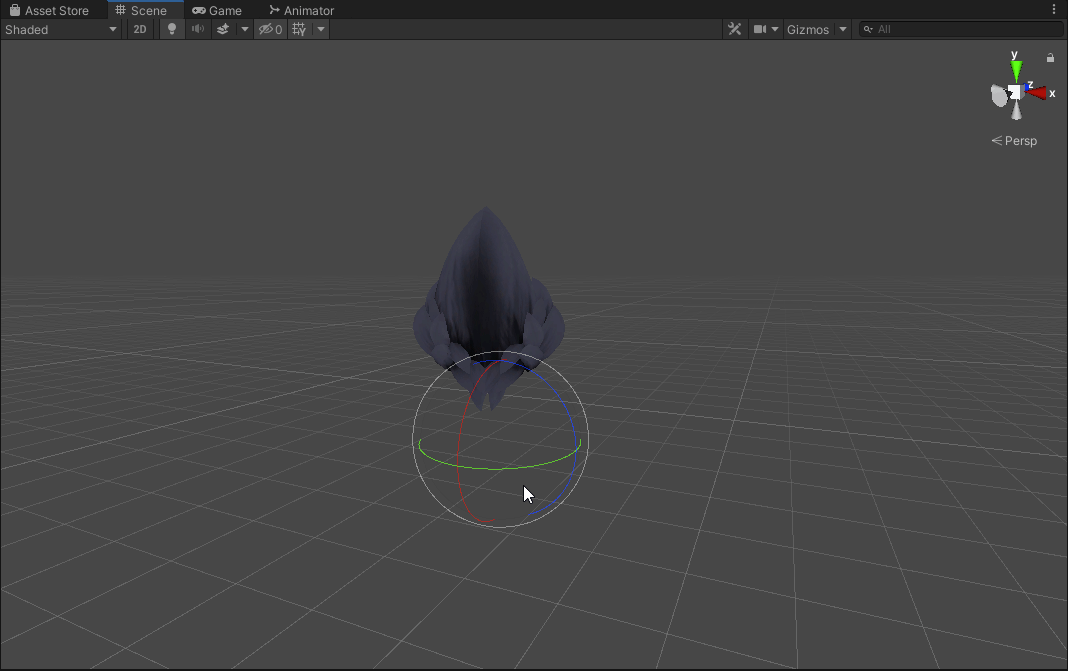Toggle scene lighting with the light bulb icon
Screen dimensions: 1068x671
point(171,29)
